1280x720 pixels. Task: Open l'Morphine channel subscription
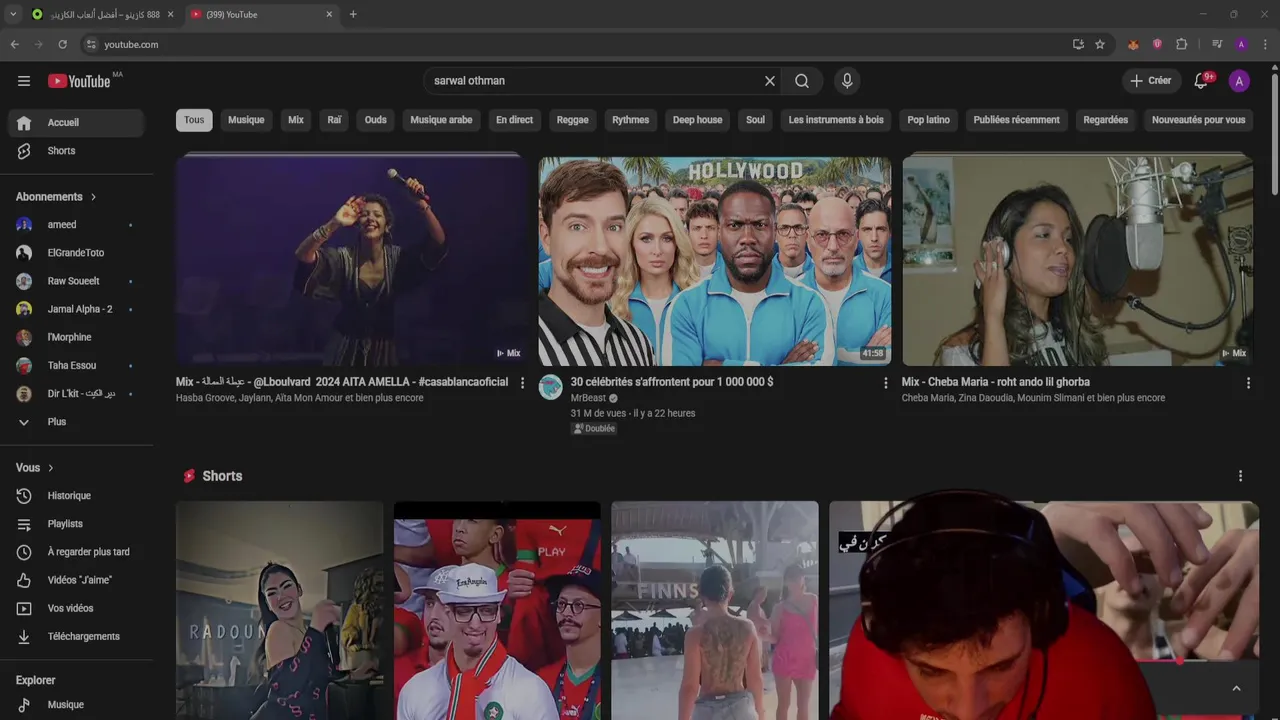tap(77, 337)
